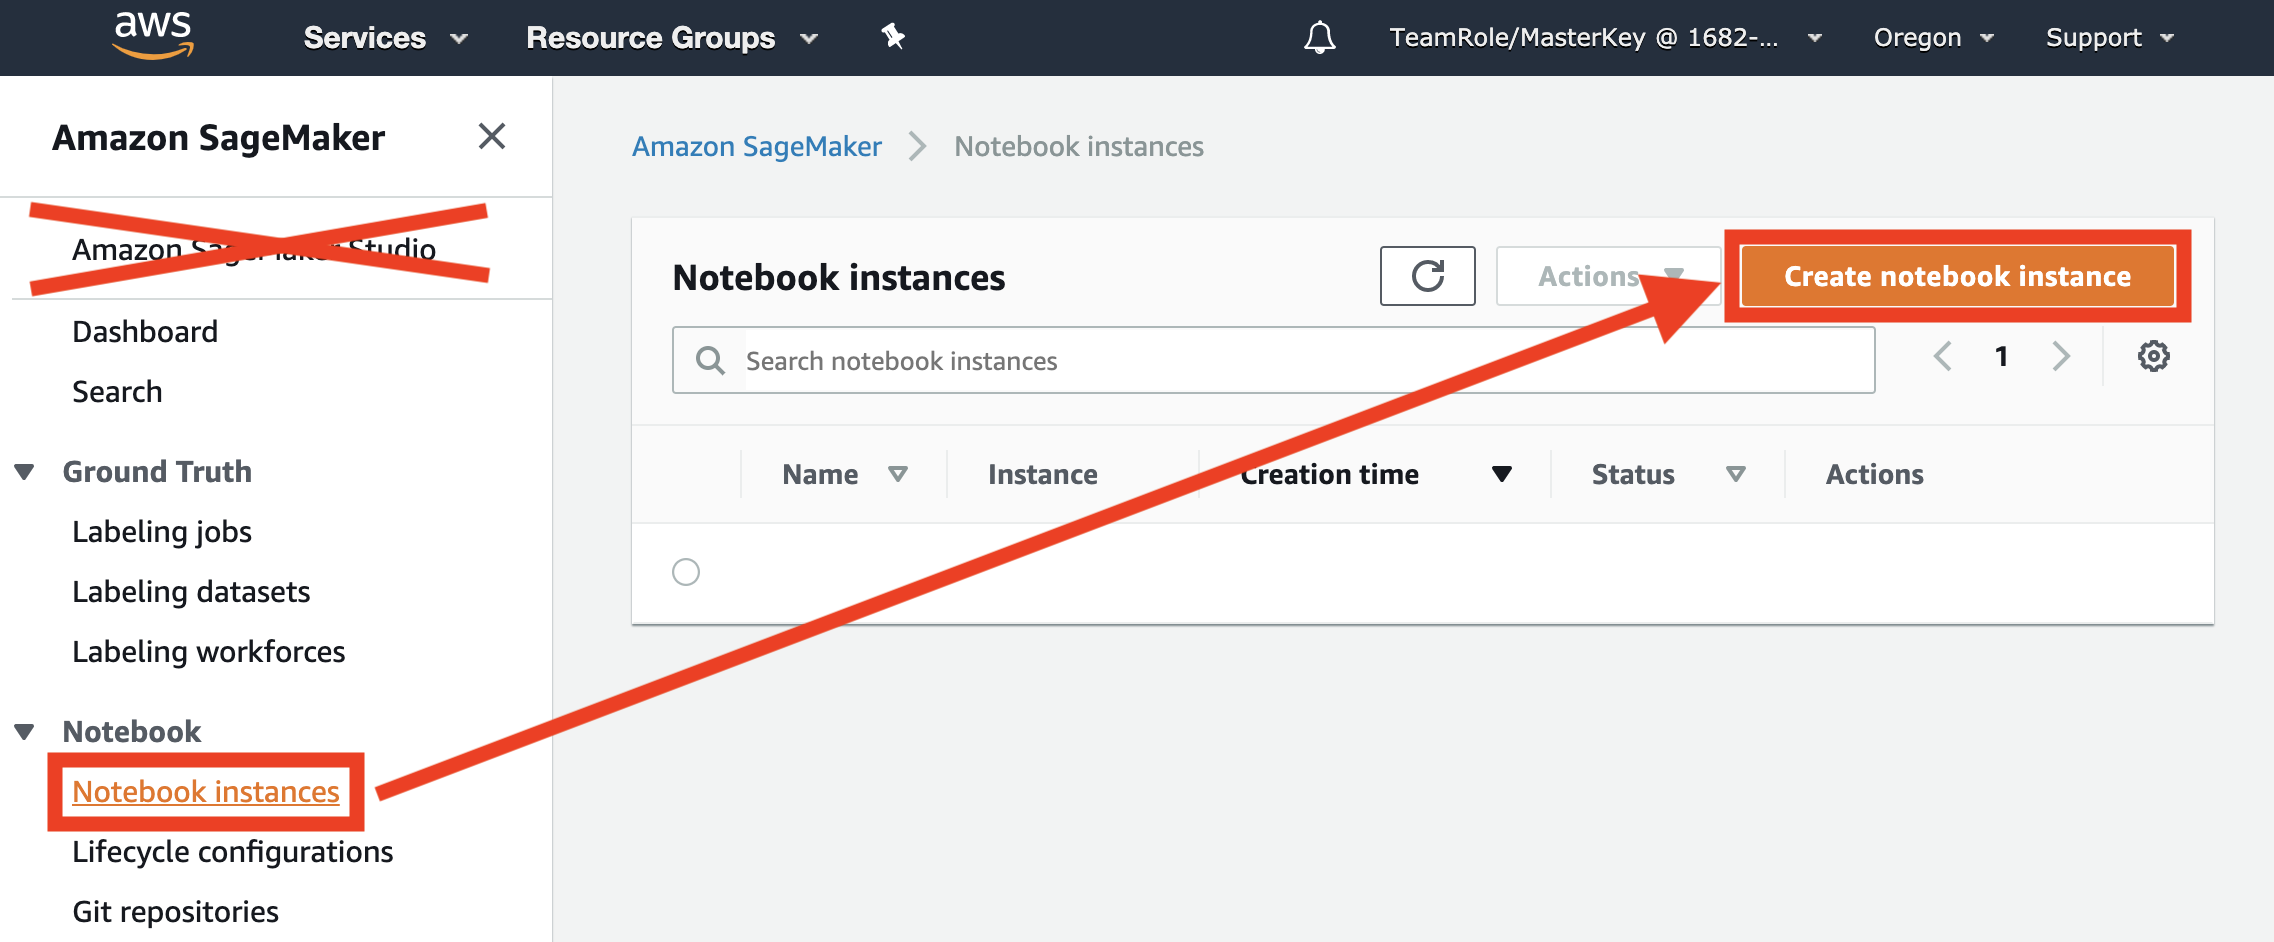
Task: Click page number 1 in pagination
Action: [2002, 356]
